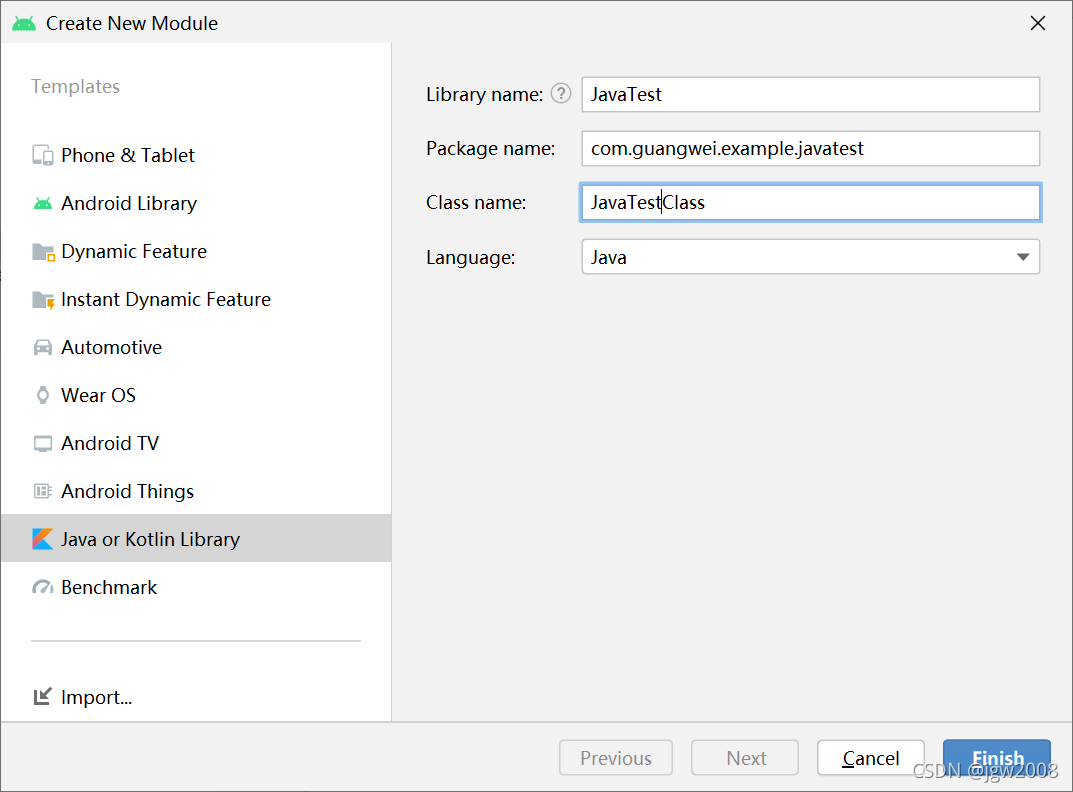
Task: Click into the Package name field
Action: pos(810,149)
